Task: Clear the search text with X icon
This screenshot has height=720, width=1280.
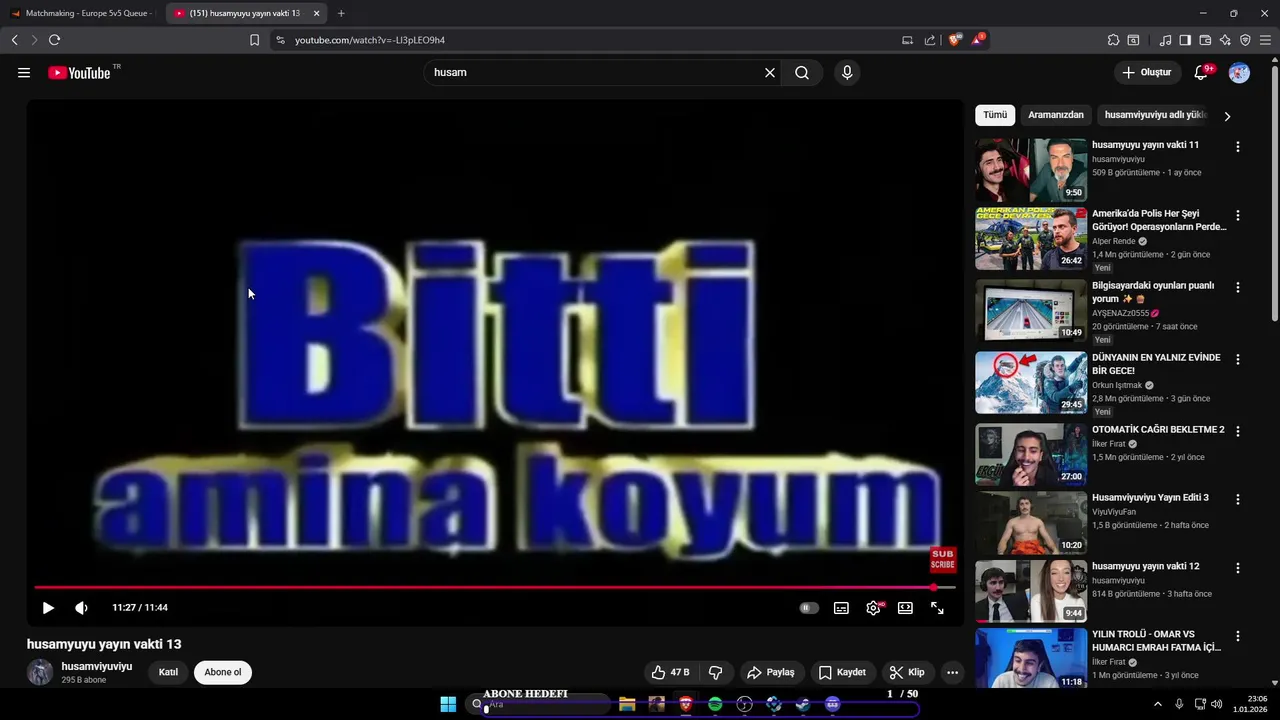Action: coord(770,73)
